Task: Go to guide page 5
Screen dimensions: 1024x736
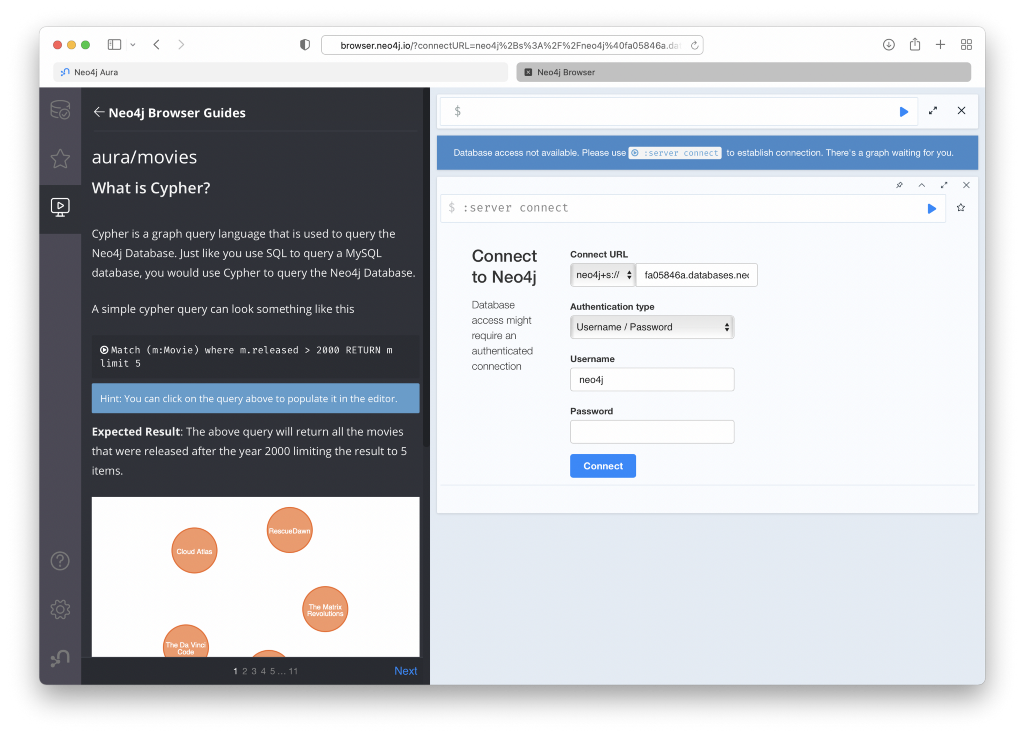Action: [272, 671]
